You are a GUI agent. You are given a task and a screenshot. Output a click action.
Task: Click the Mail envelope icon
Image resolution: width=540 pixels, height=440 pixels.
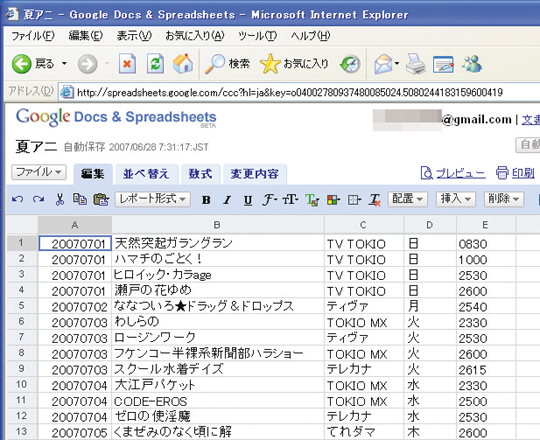point(384,64)
